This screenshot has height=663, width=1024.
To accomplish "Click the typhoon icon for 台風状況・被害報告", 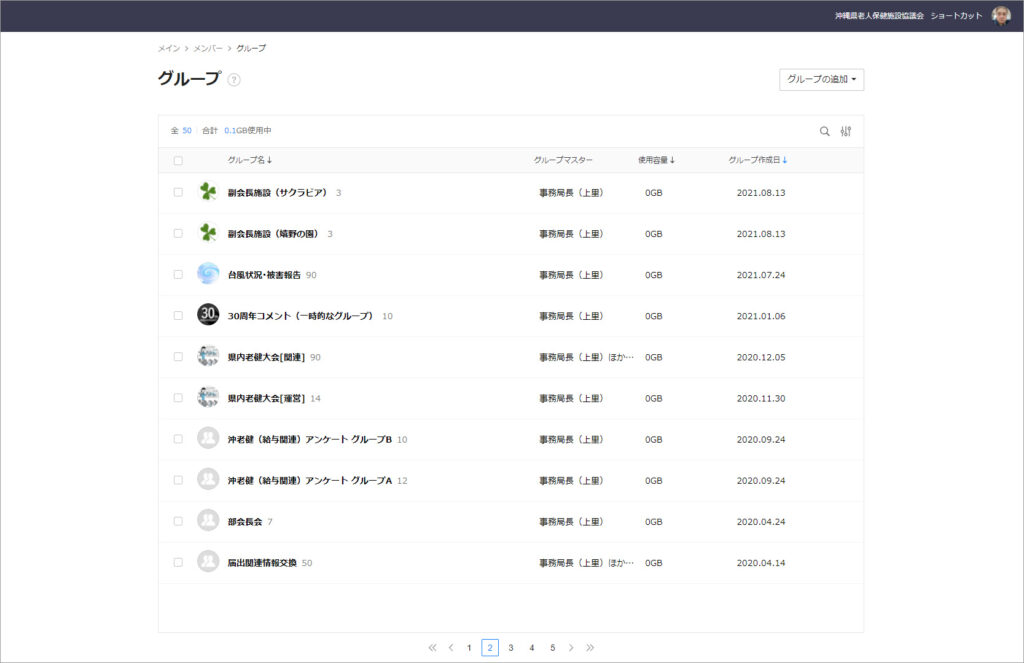I will point(208,274).
